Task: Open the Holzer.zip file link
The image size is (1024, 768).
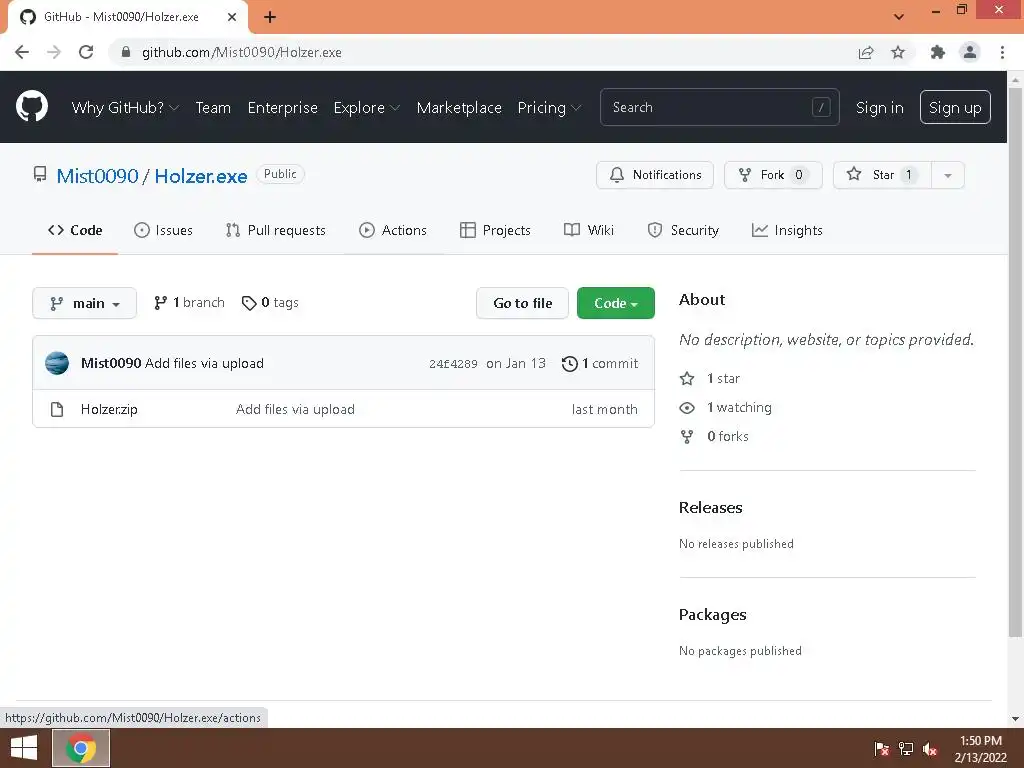Action: click(109, 409)
